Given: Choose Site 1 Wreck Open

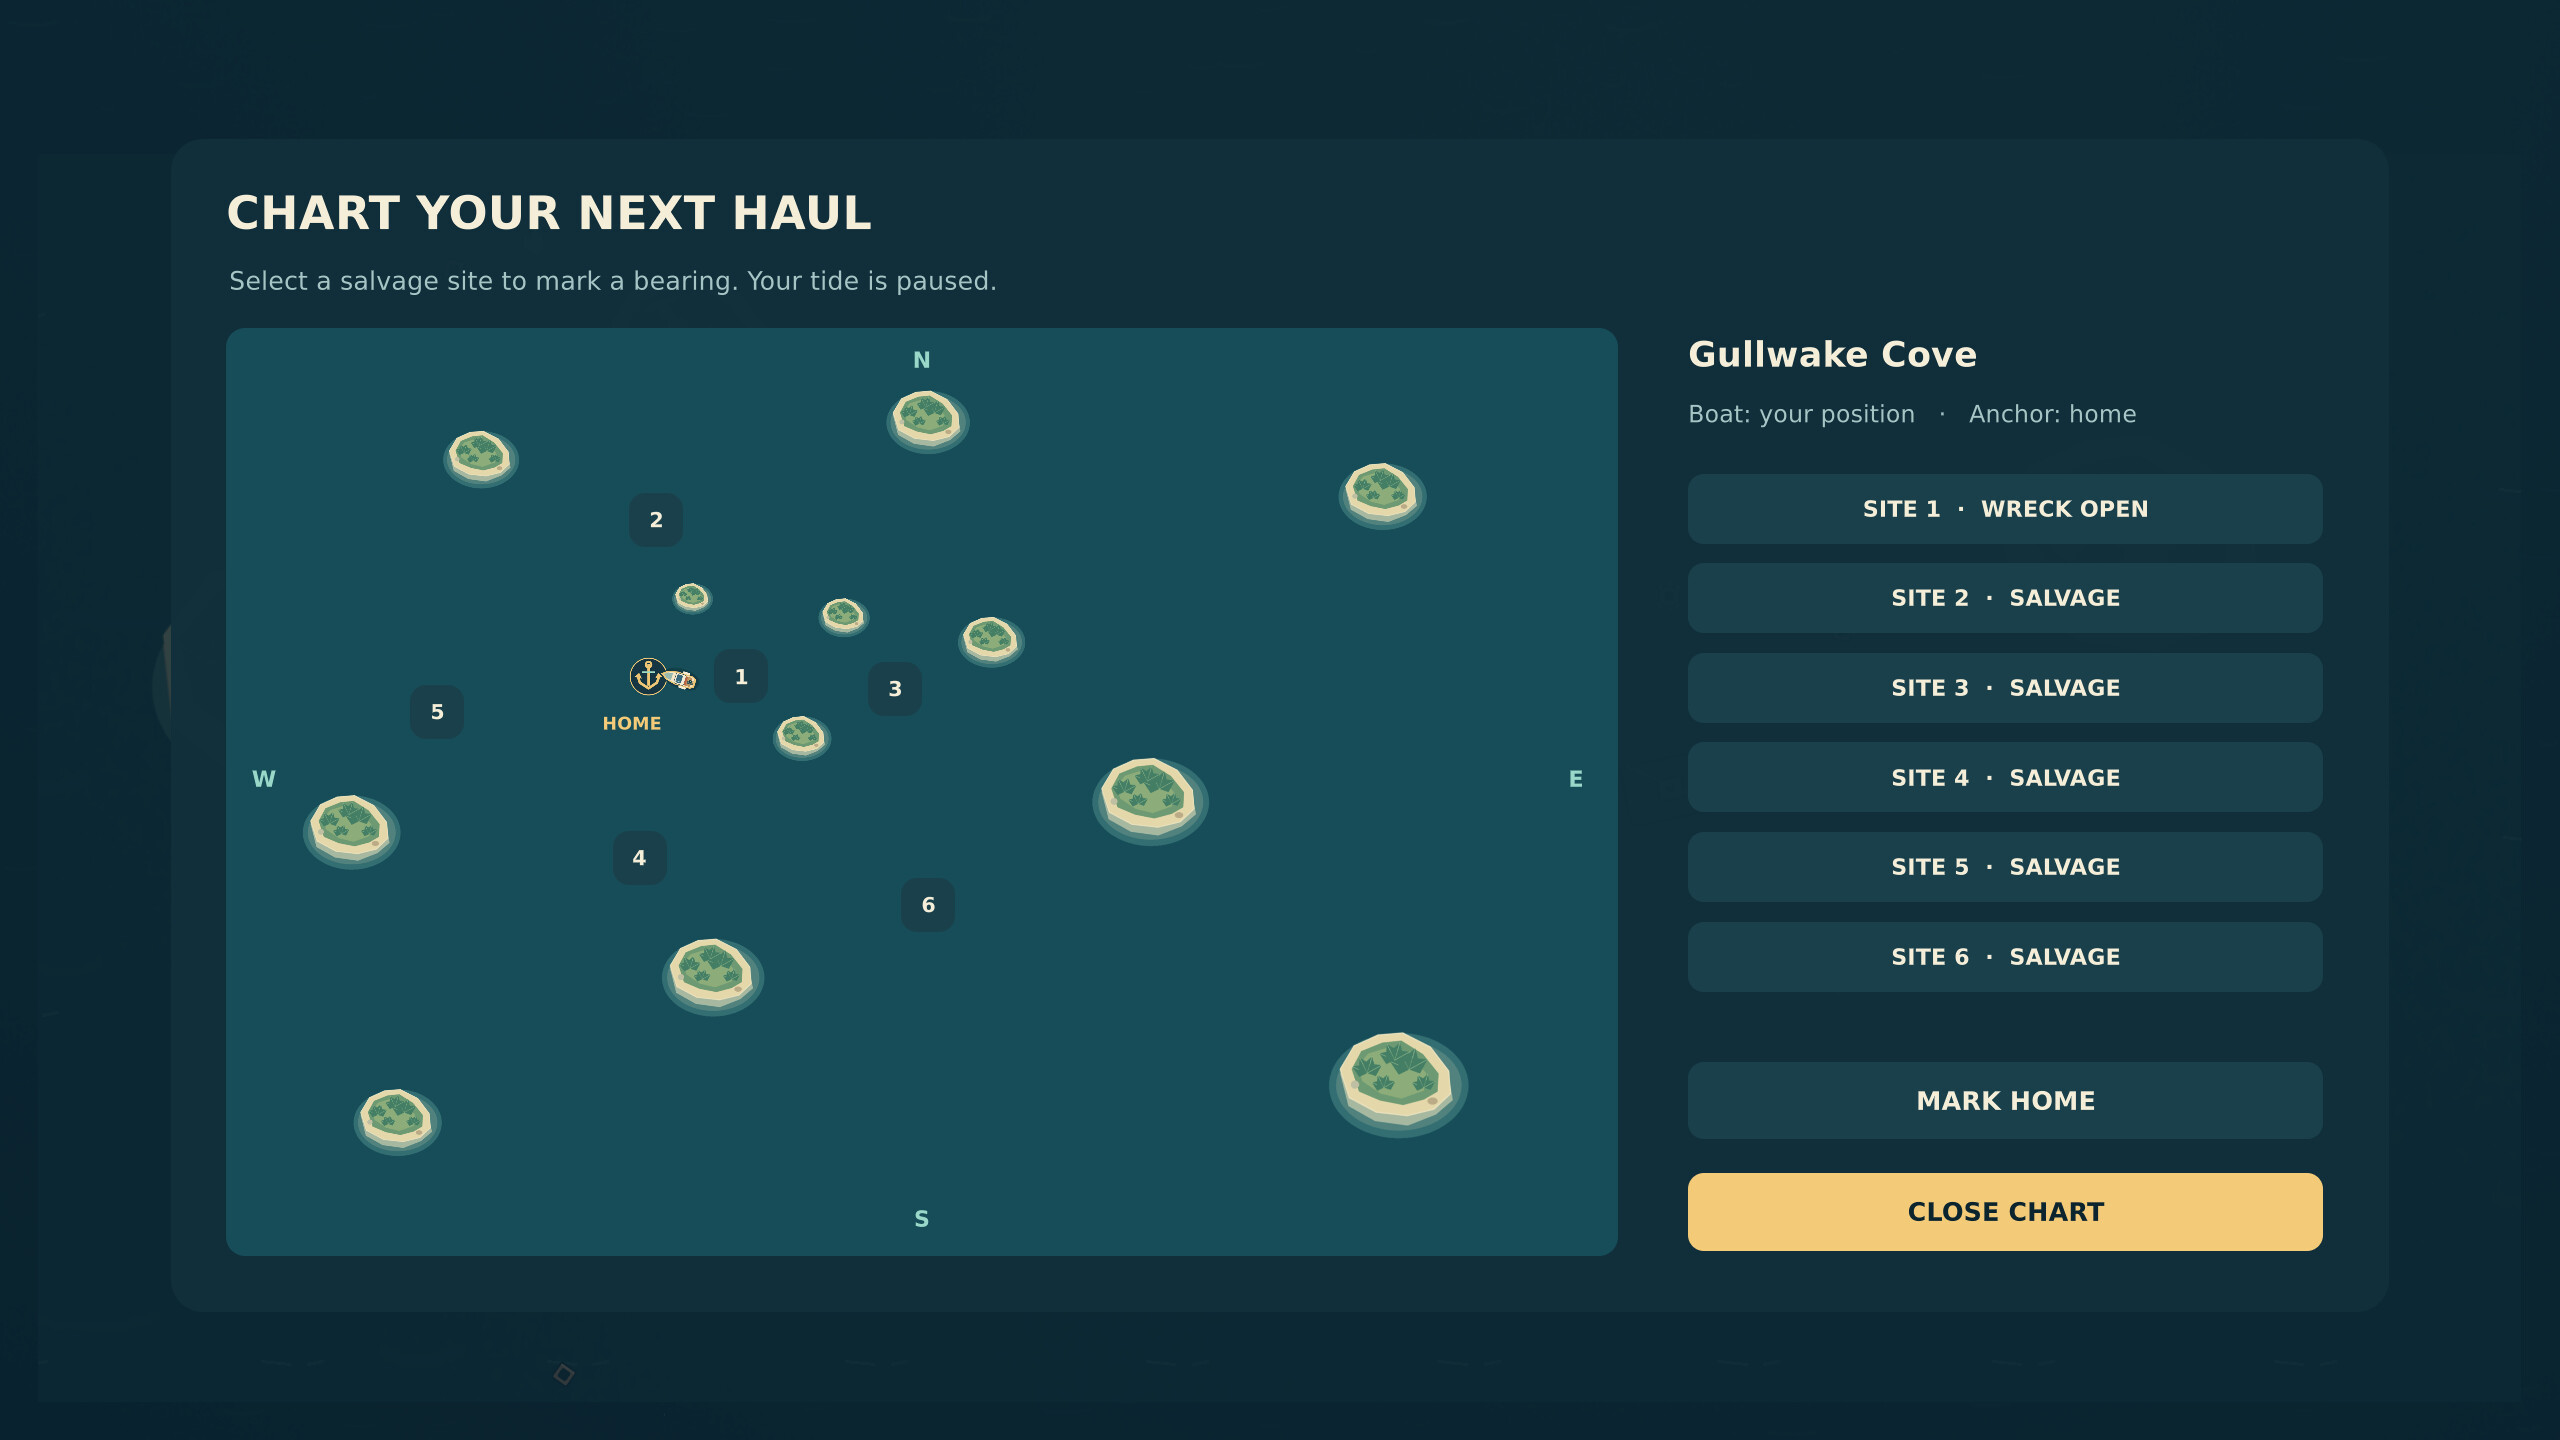Looking at the screenshot, I should tap(2005, 509).
